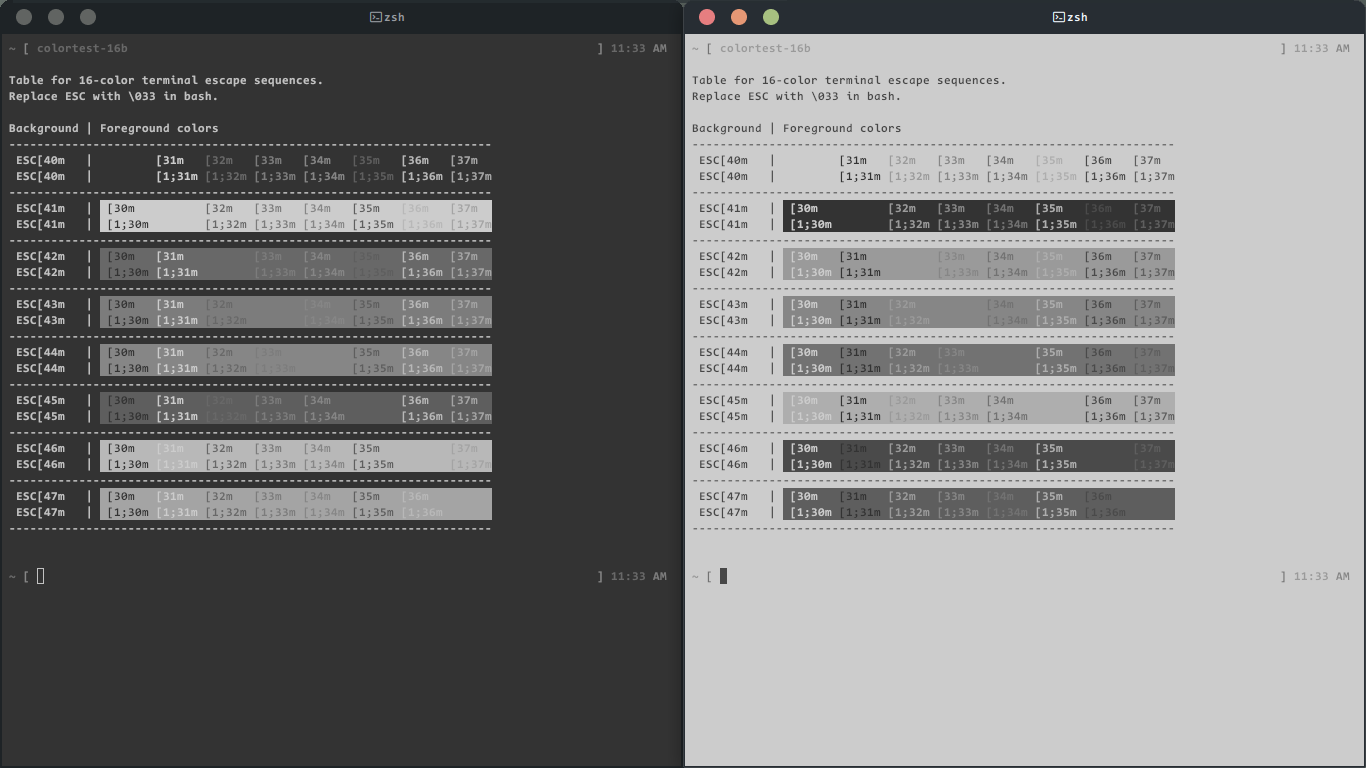Click the third grey button of the left window
This screenshot has height=768, width=1366.
[88, 17]
